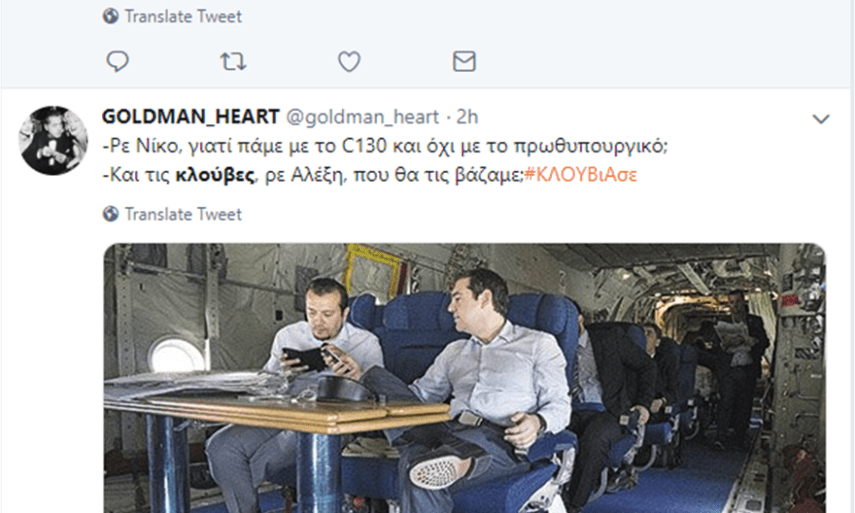Viewport: 855px width, 513px height.
Task: Open the GOLDMAN_HEART profile avatar
Action: tap(53, 140)
